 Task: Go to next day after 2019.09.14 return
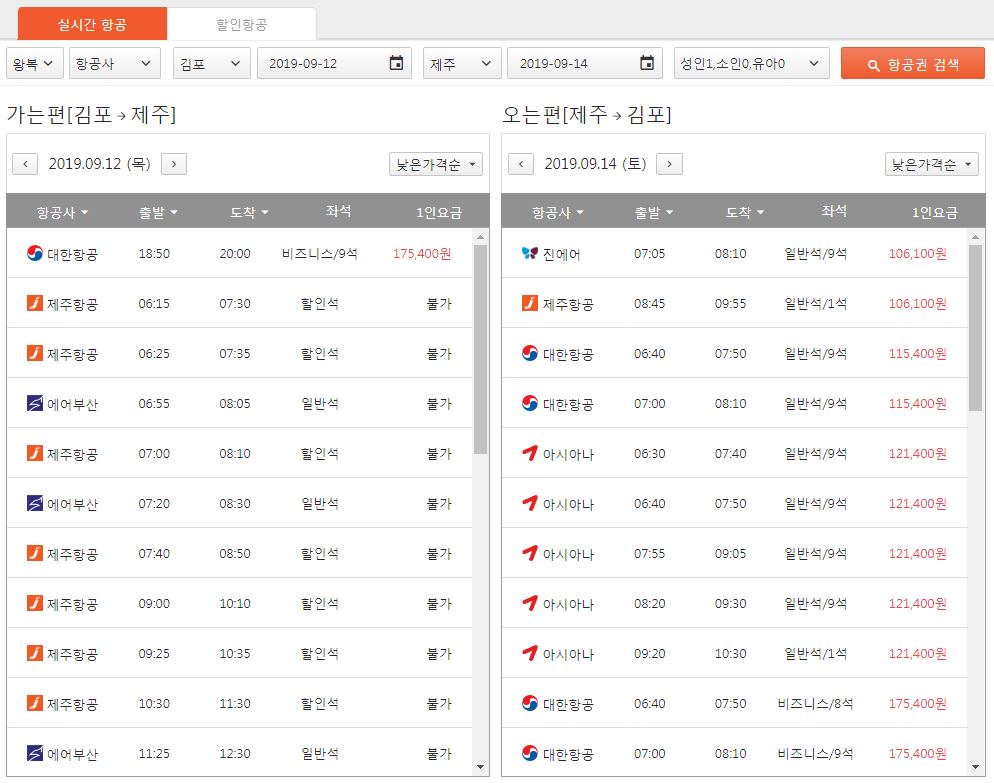669,164
